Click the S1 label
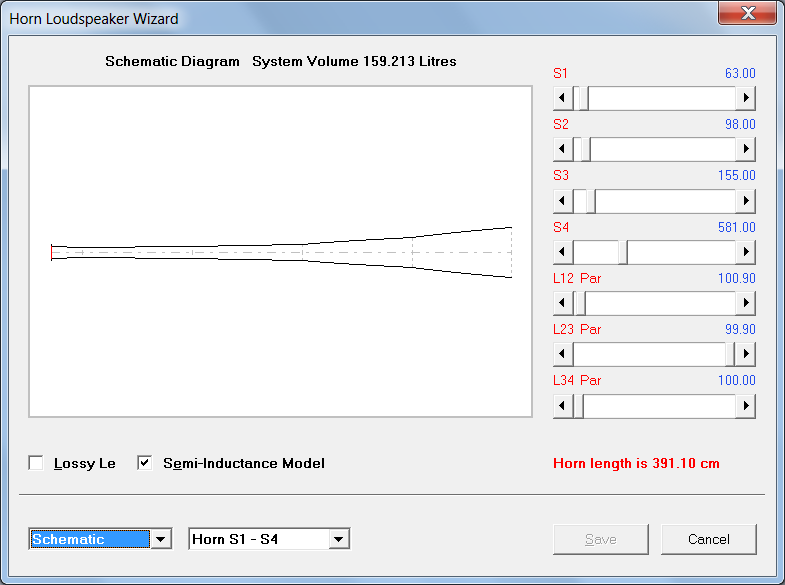This screenshot has width=785, height=585. pyautogui.click(x=560, y=74)
